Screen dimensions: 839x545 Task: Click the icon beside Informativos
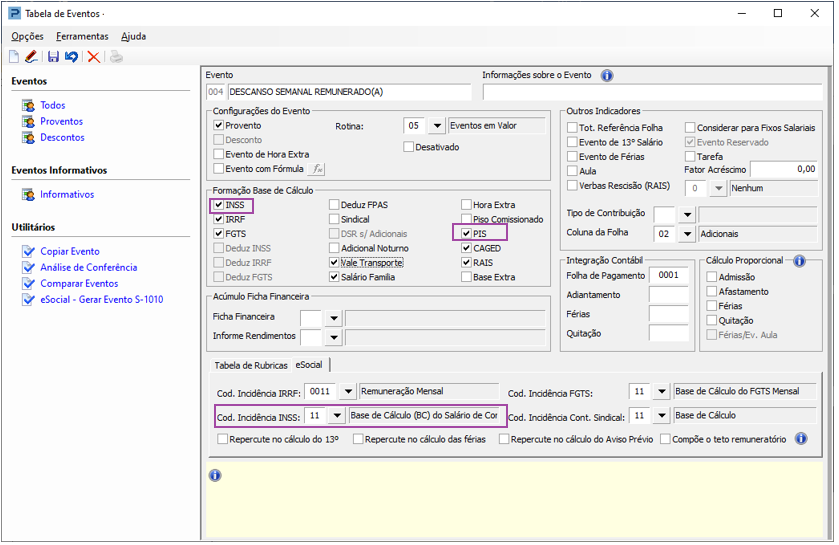pyautogui.click(x=28, y=195)
